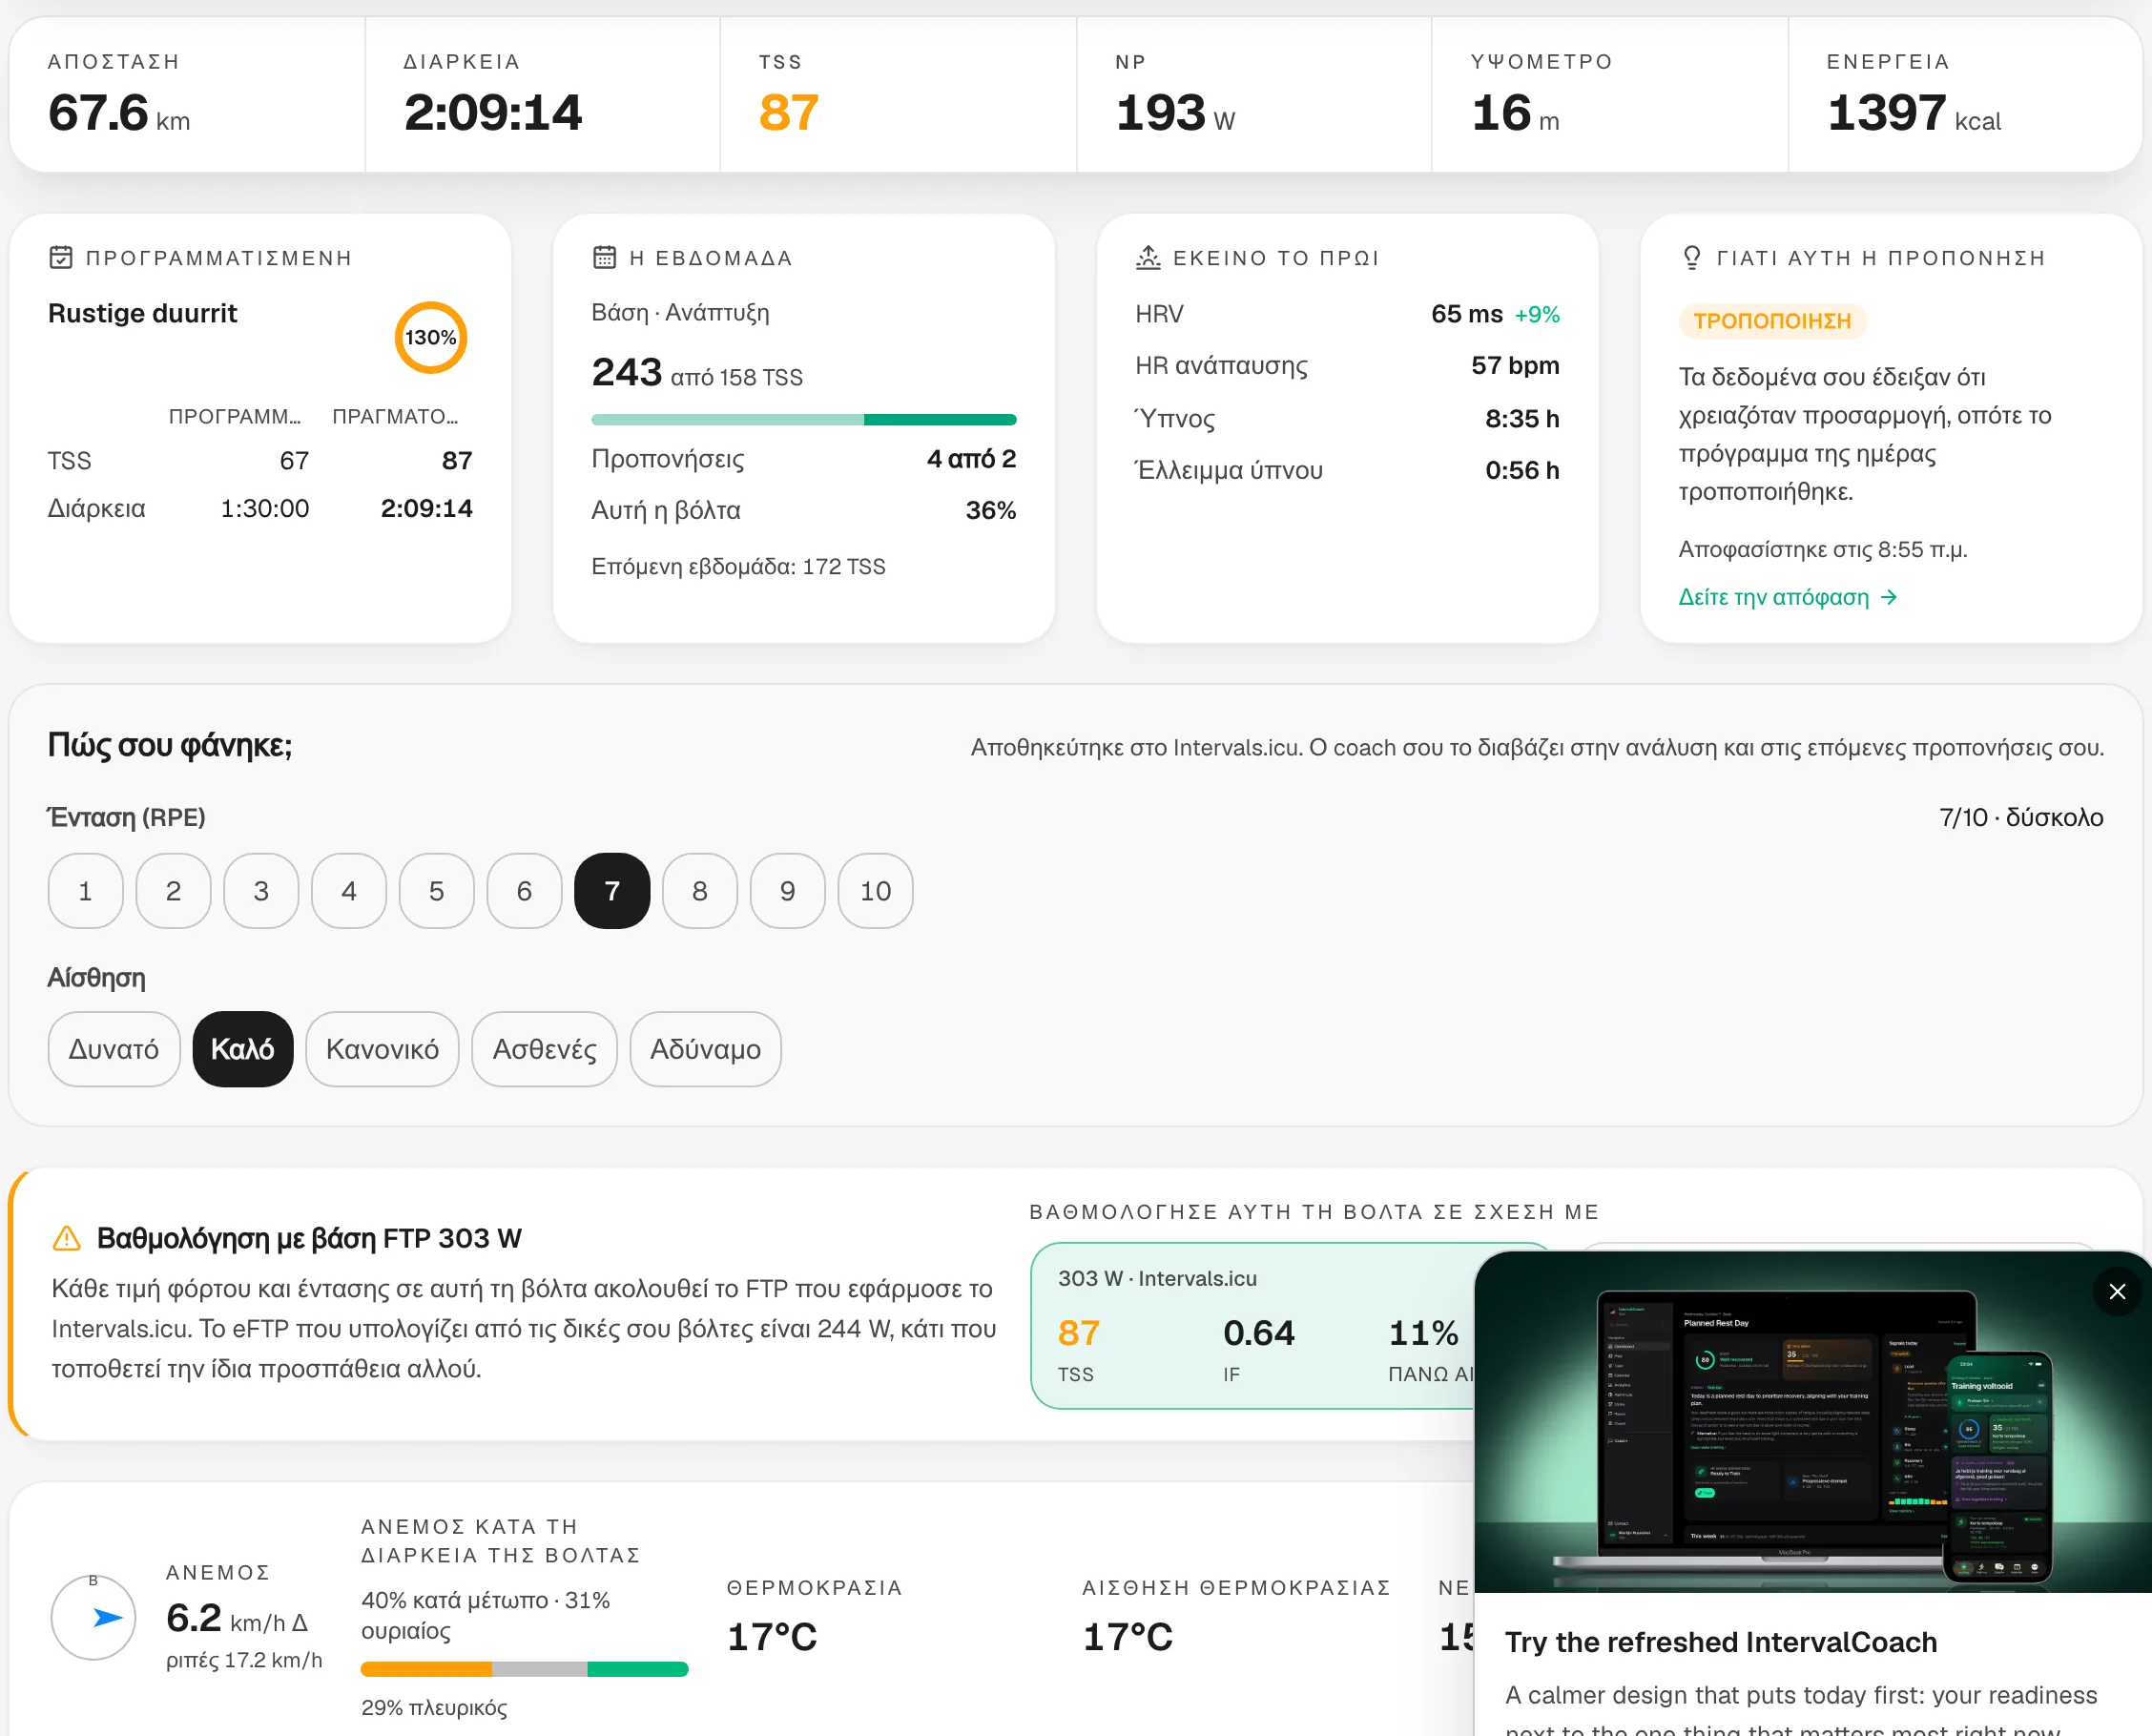Click the Έλλειμμα ύπνου 0:56 h value
Screen dimensions: 2152x1736
pyautogui.click(x=1522, y=470)
